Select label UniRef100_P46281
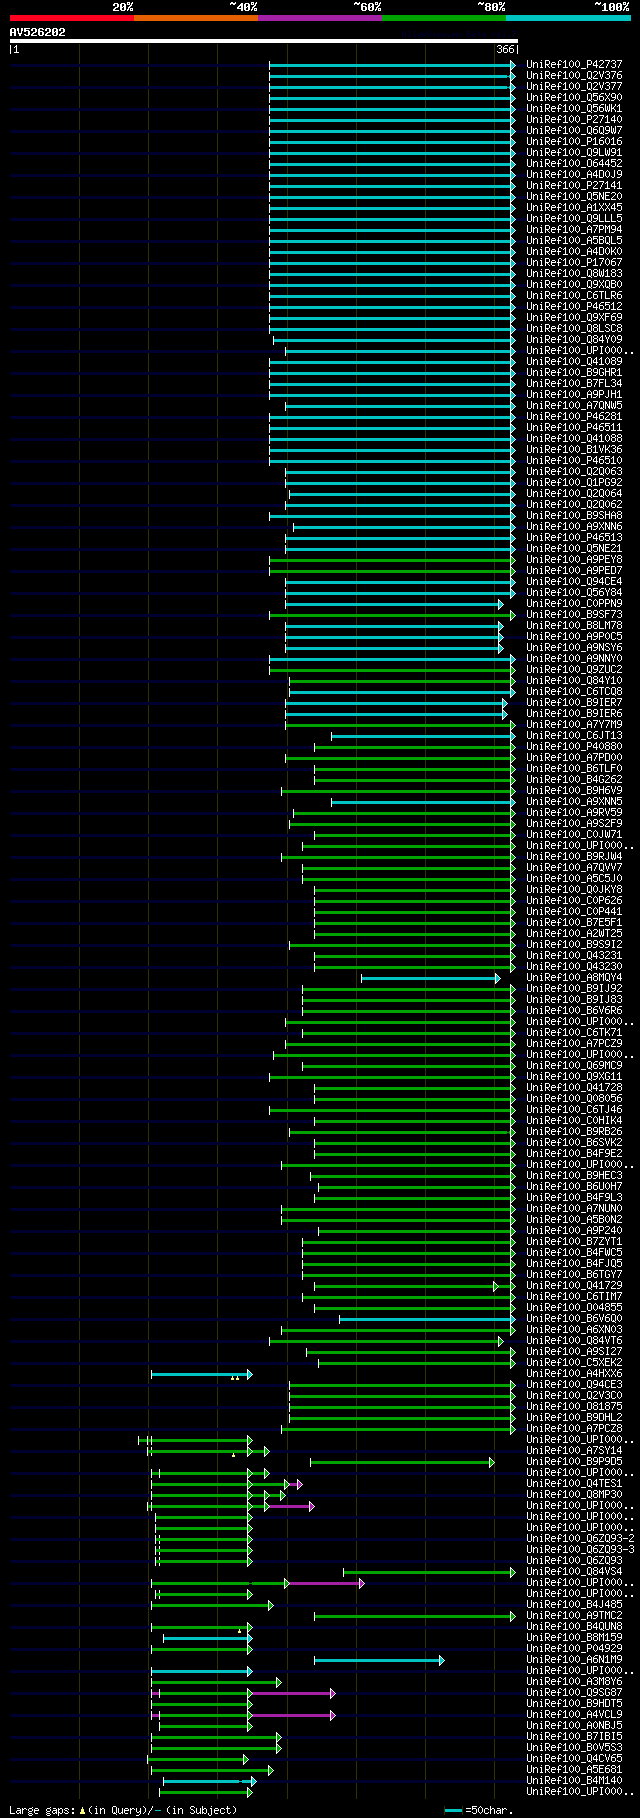 574,417
